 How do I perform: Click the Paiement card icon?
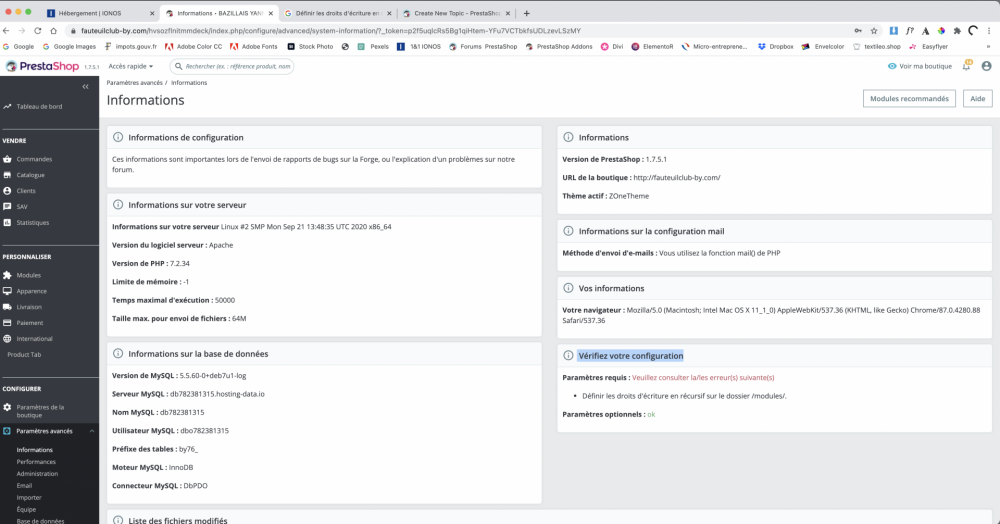pyautogui.click(x=7, y=323)
